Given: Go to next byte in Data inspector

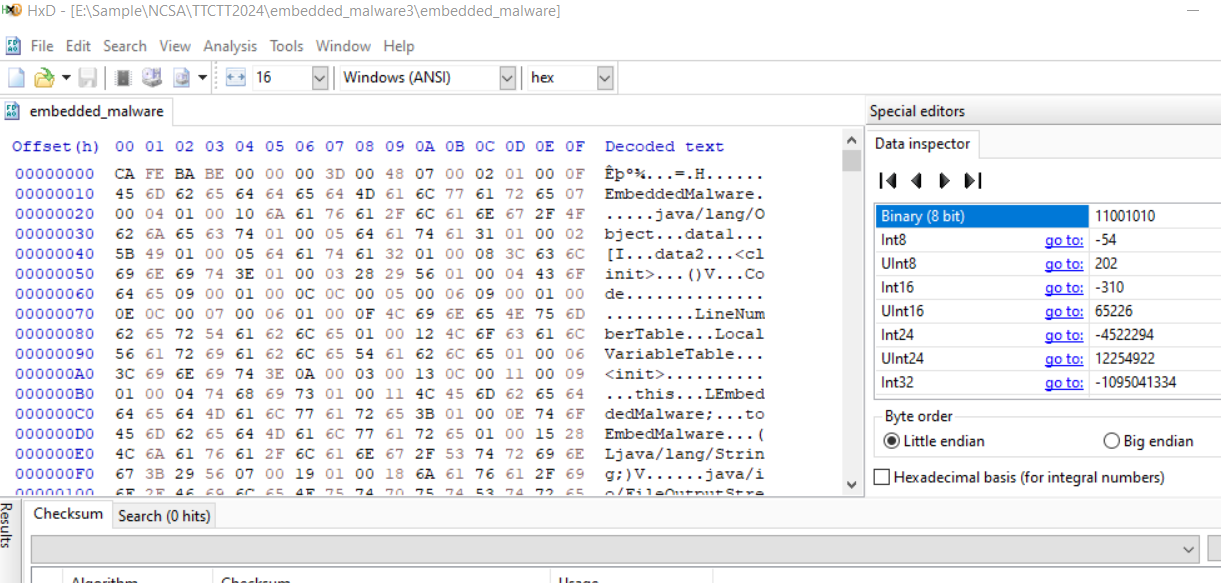Looking at the screenshot, I should tap(944, 181).
